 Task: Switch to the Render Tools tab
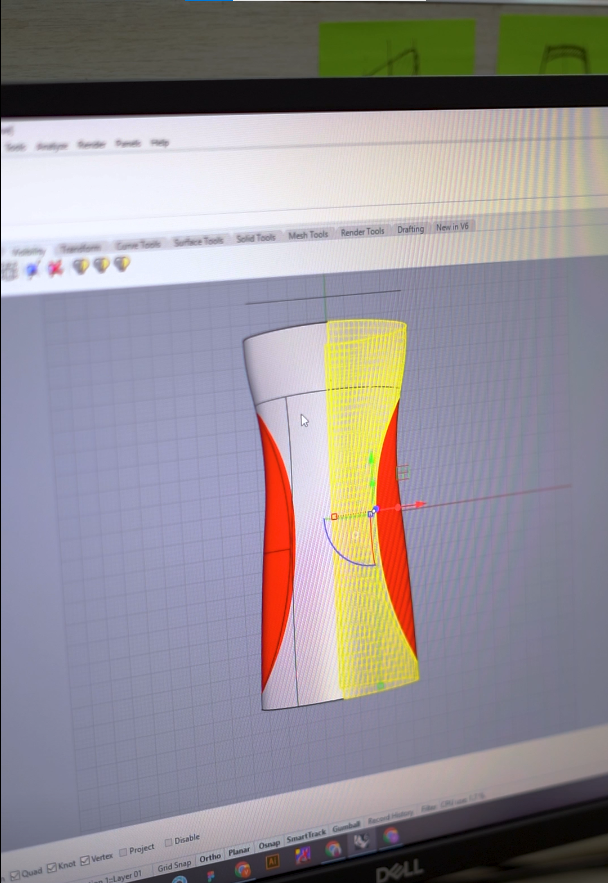coord(363,231)
